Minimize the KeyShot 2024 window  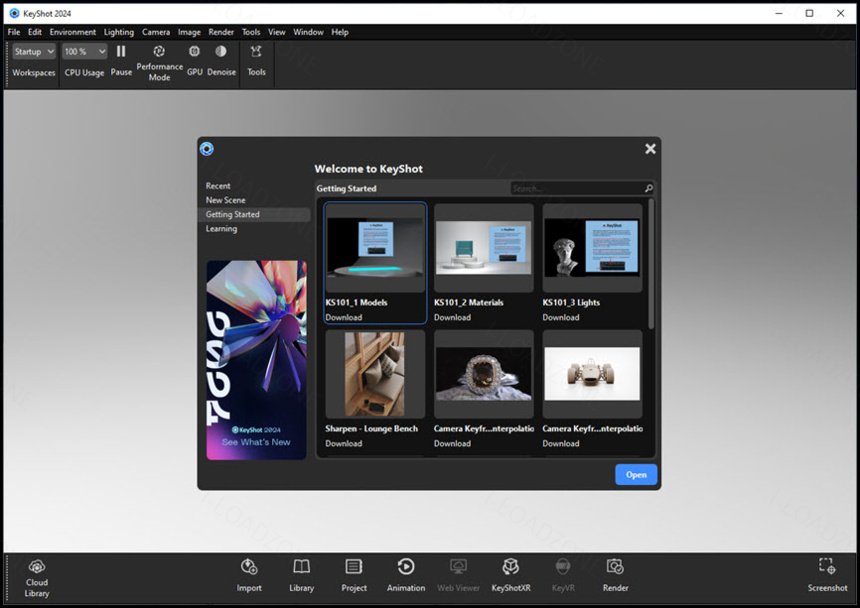[x=779, y=13]
